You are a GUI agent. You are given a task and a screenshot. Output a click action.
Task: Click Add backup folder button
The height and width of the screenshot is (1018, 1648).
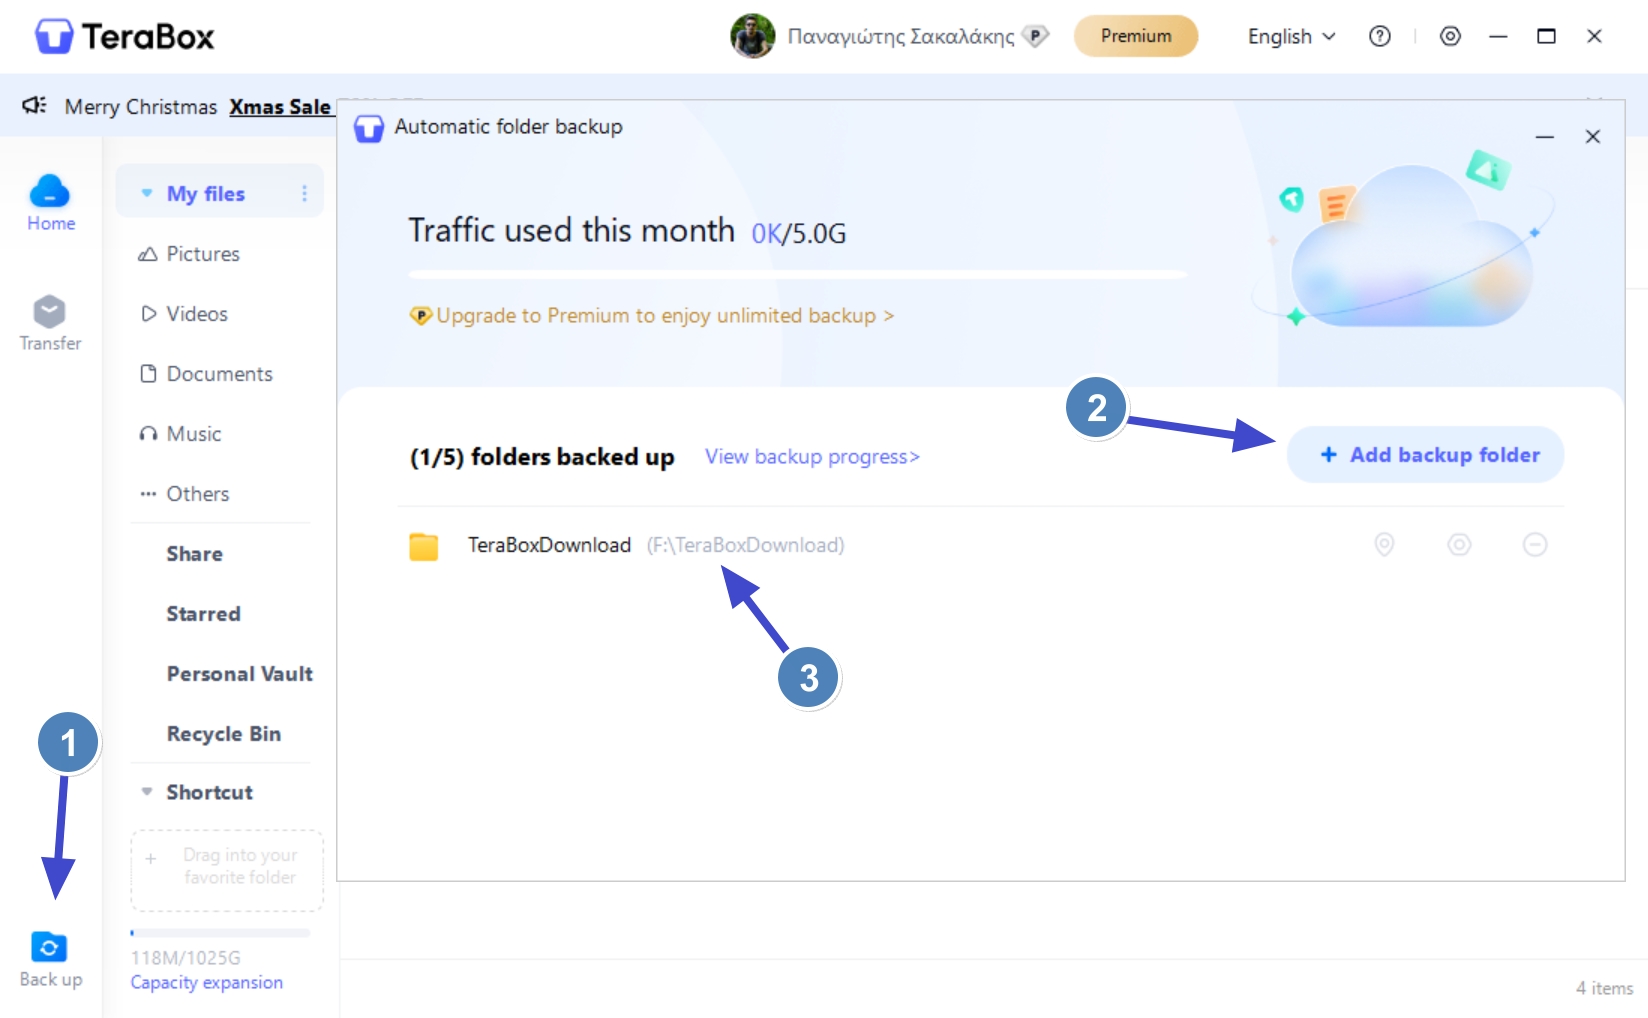tap(1425, 455)
